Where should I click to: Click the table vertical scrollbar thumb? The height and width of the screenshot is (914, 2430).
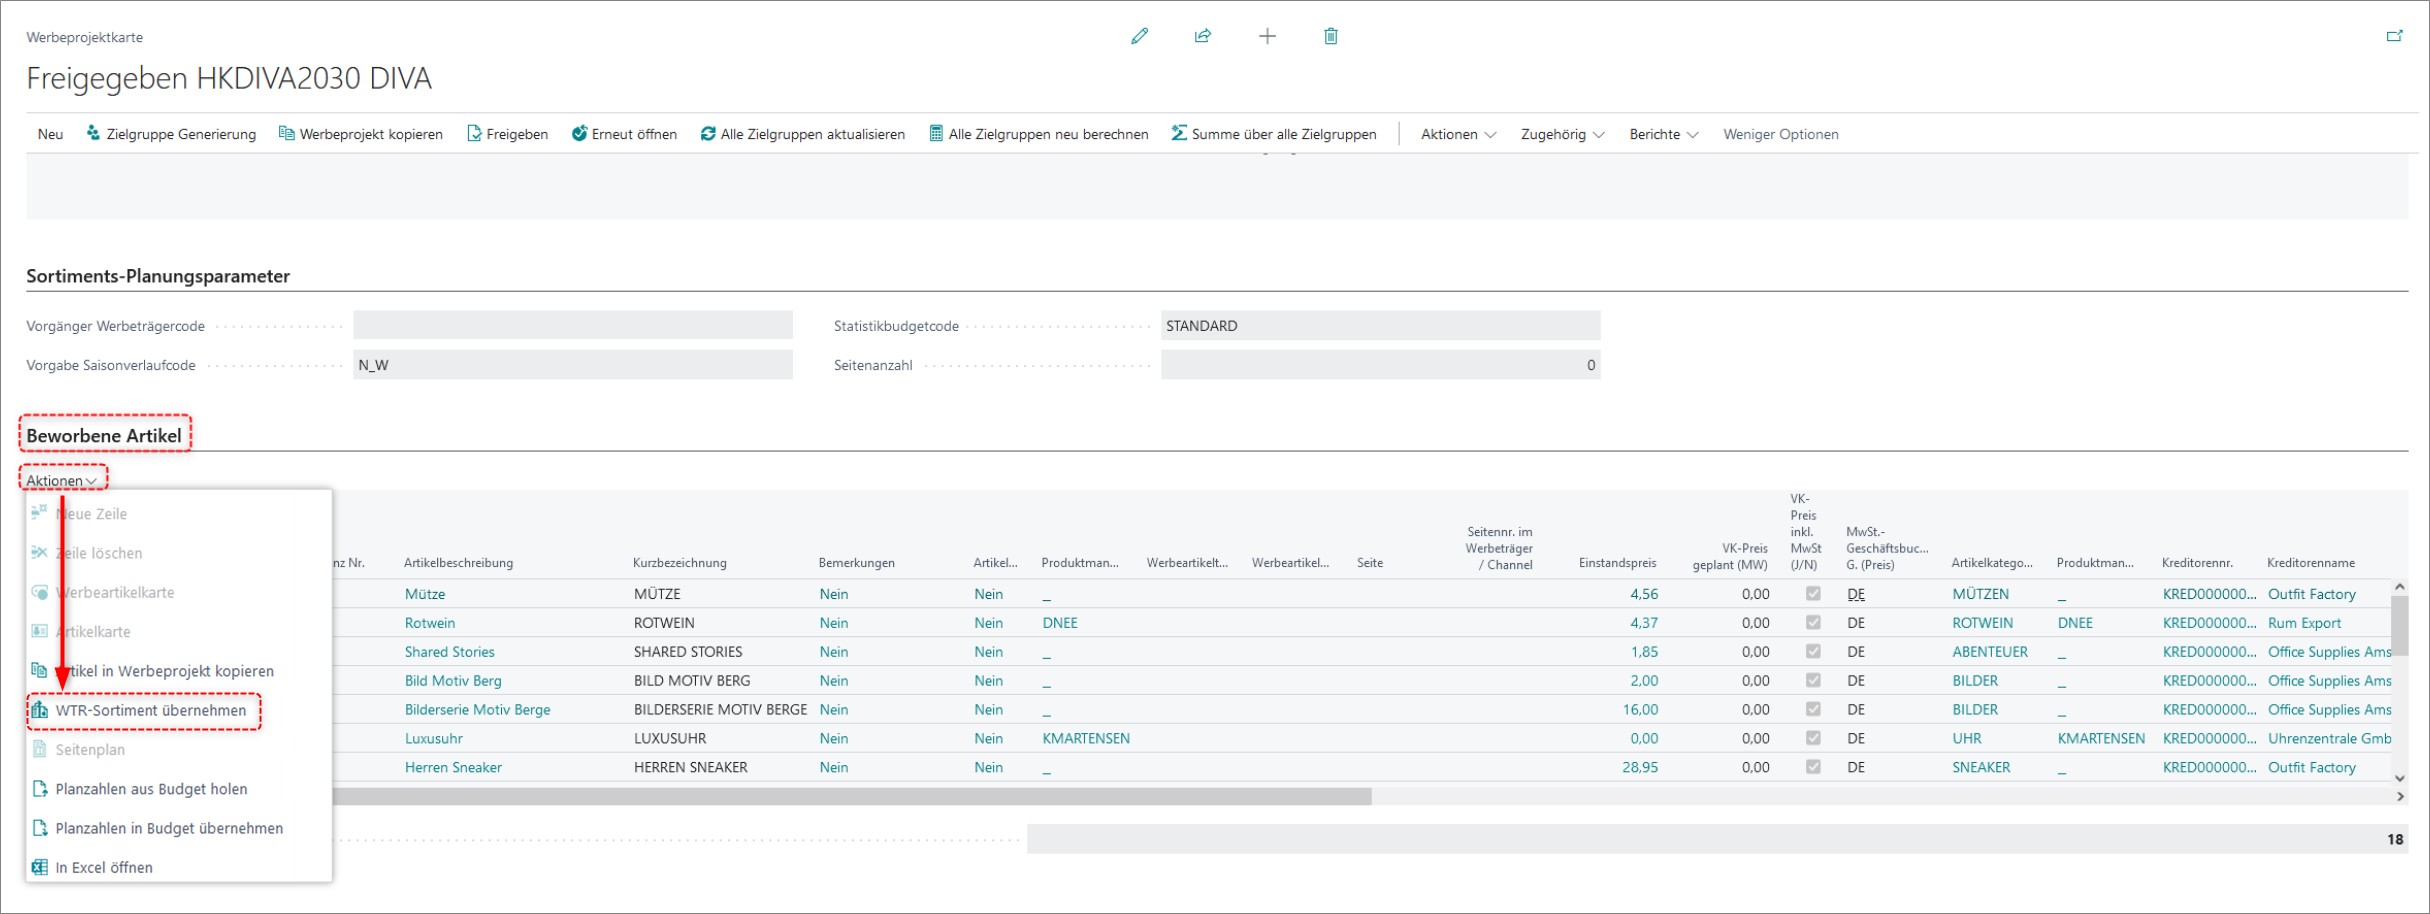[2399, 627]
